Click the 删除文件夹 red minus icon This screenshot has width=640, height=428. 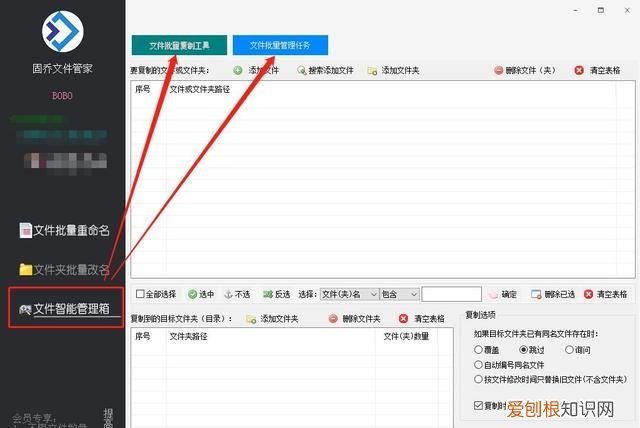click(x=333, y=319)
